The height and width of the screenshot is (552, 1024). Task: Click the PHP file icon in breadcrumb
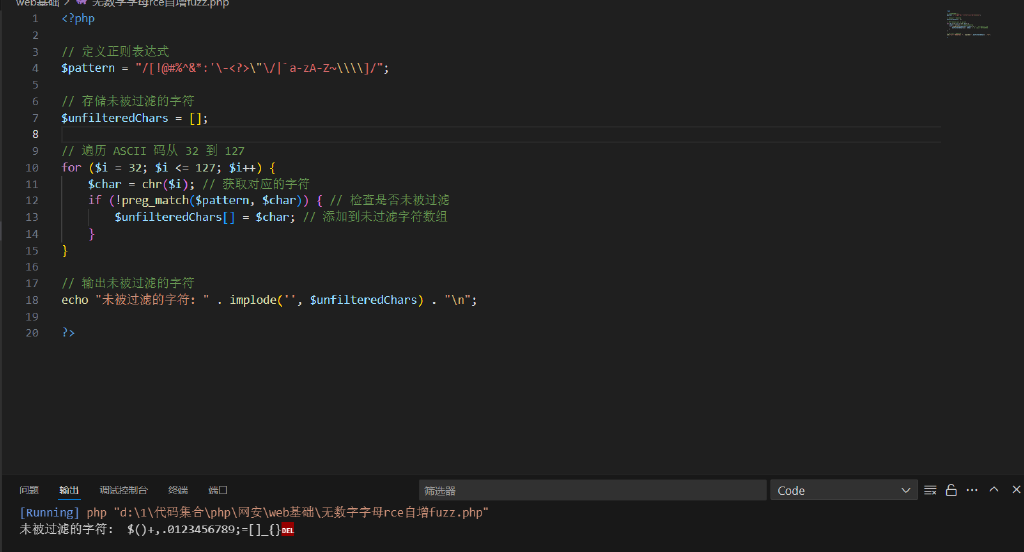pyautogui.click(x=83, y=3)
